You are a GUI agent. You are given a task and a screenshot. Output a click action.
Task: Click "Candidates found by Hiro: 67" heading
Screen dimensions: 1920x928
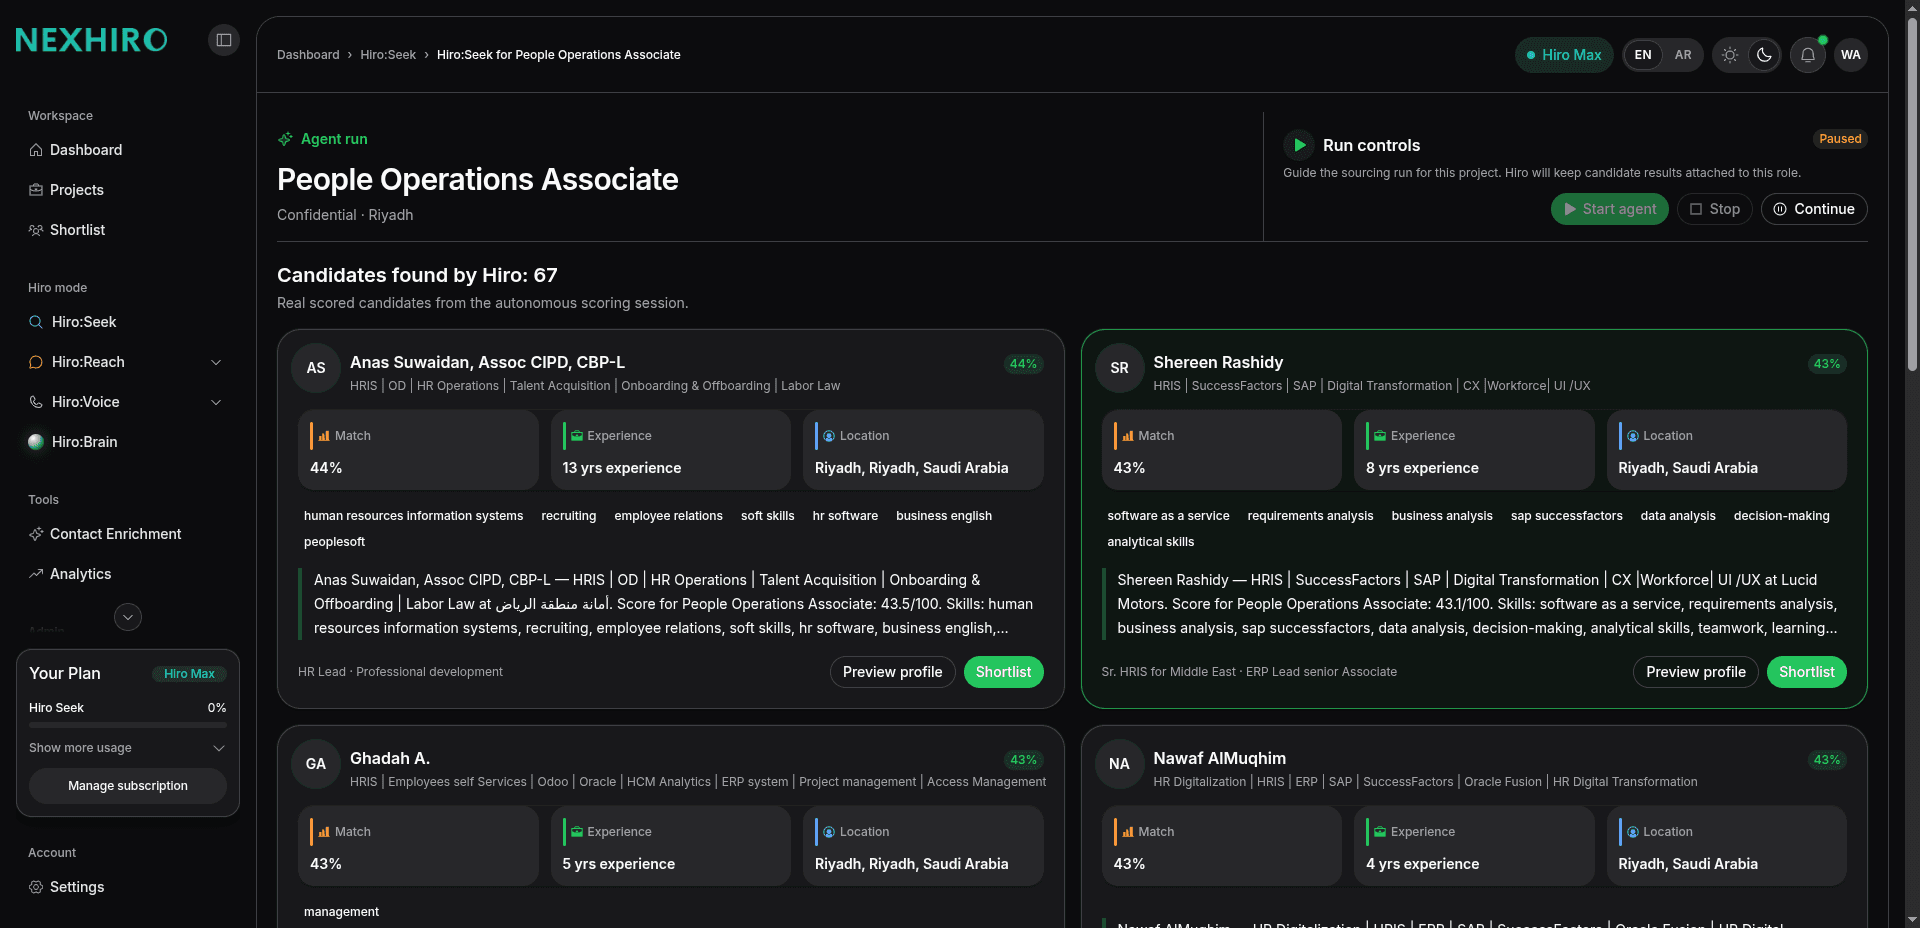(x=417, y=275)
